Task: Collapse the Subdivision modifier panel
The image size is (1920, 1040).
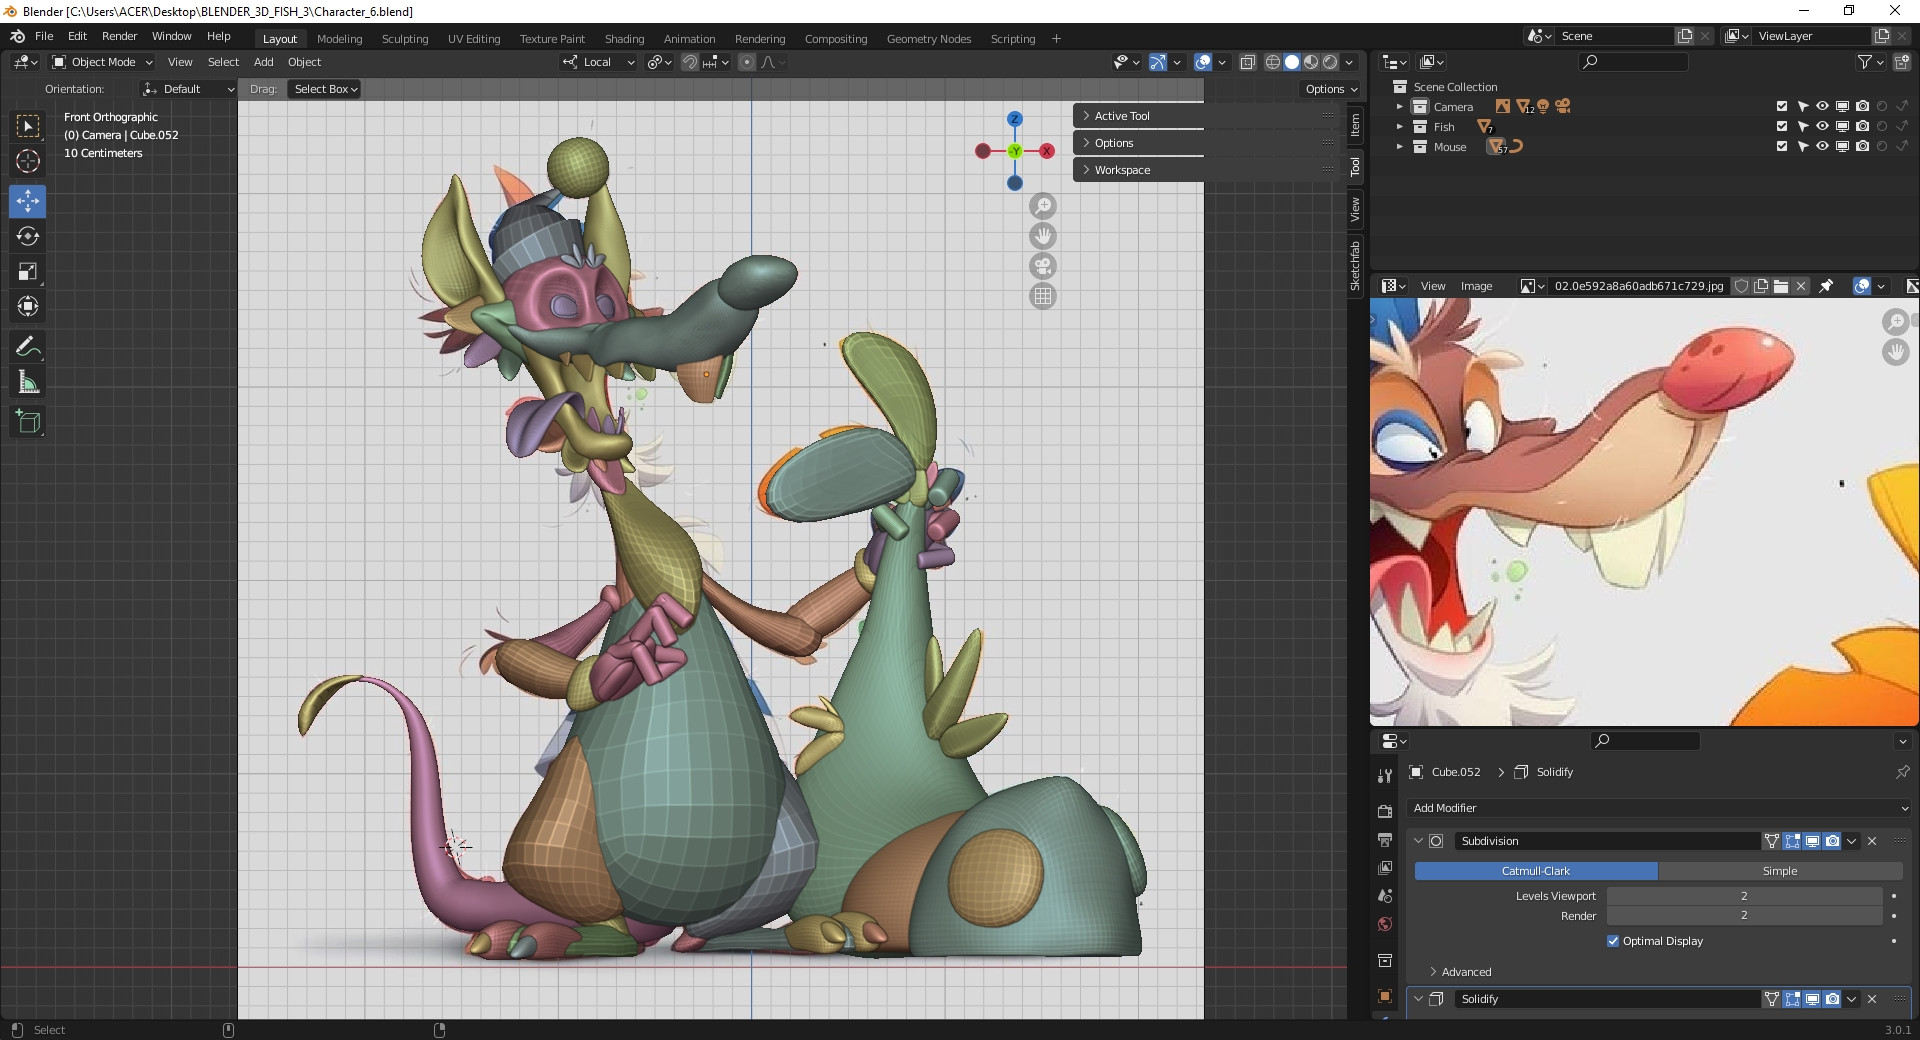Action: pyautogui.click(x=1418, y=841)
